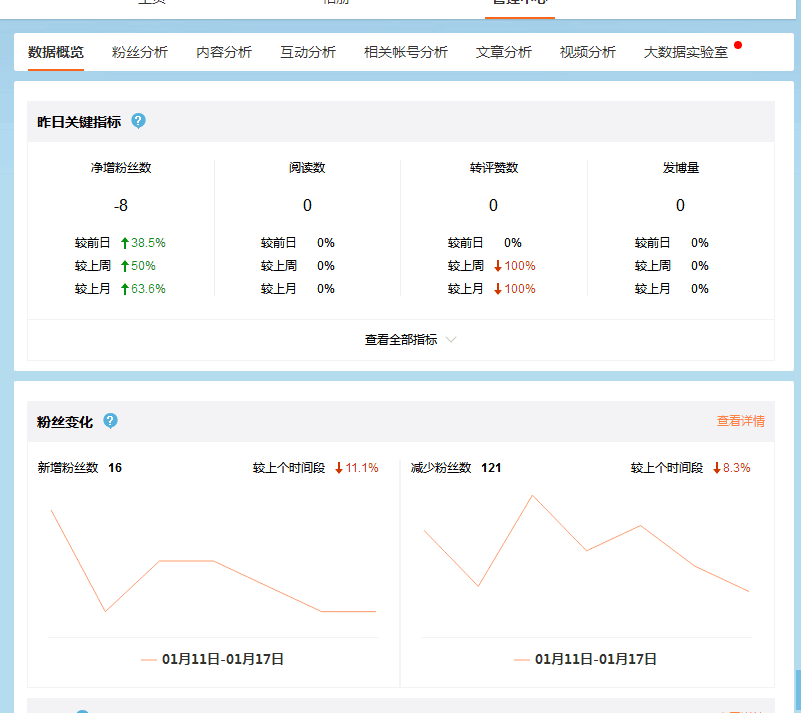The width and height of the screenshot is (801, 713).
Task: Go to 相关帐号分析 tab
Action: coord(406,52)
